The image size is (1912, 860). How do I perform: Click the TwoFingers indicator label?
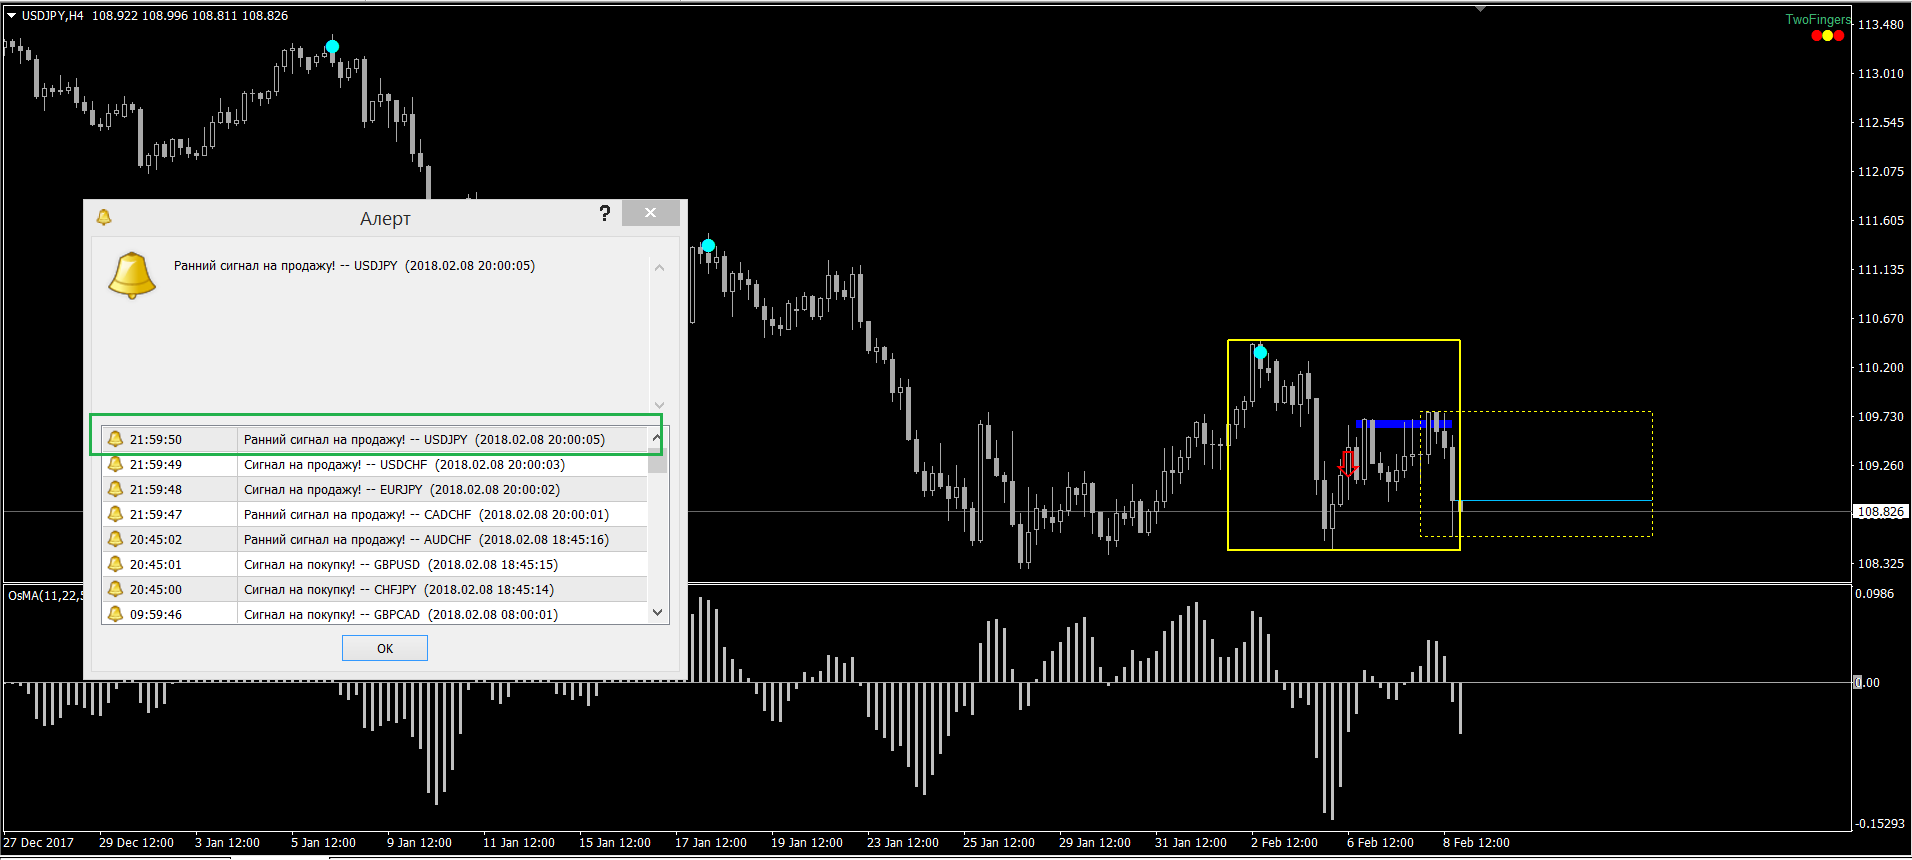pos(1818,19)
